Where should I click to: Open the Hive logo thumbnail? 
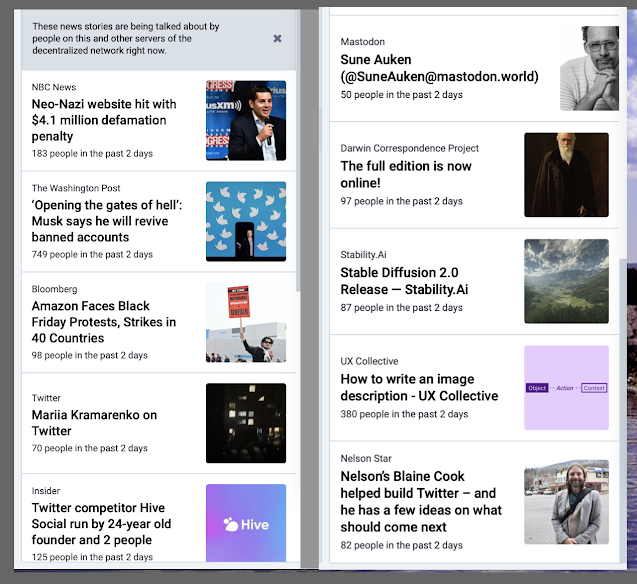pyautogui.click(x=246, y=523)
